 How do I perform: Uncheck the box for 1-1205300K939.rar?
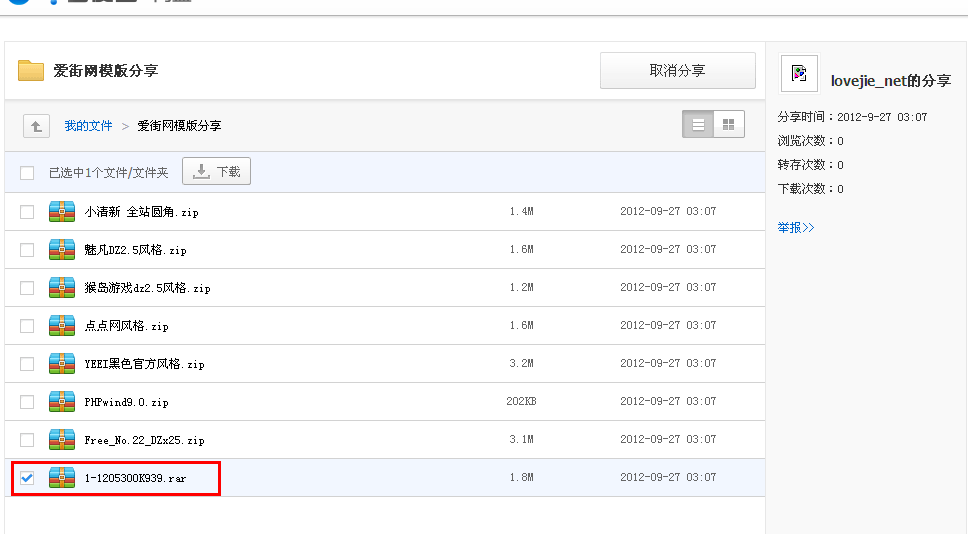(27, 478)
